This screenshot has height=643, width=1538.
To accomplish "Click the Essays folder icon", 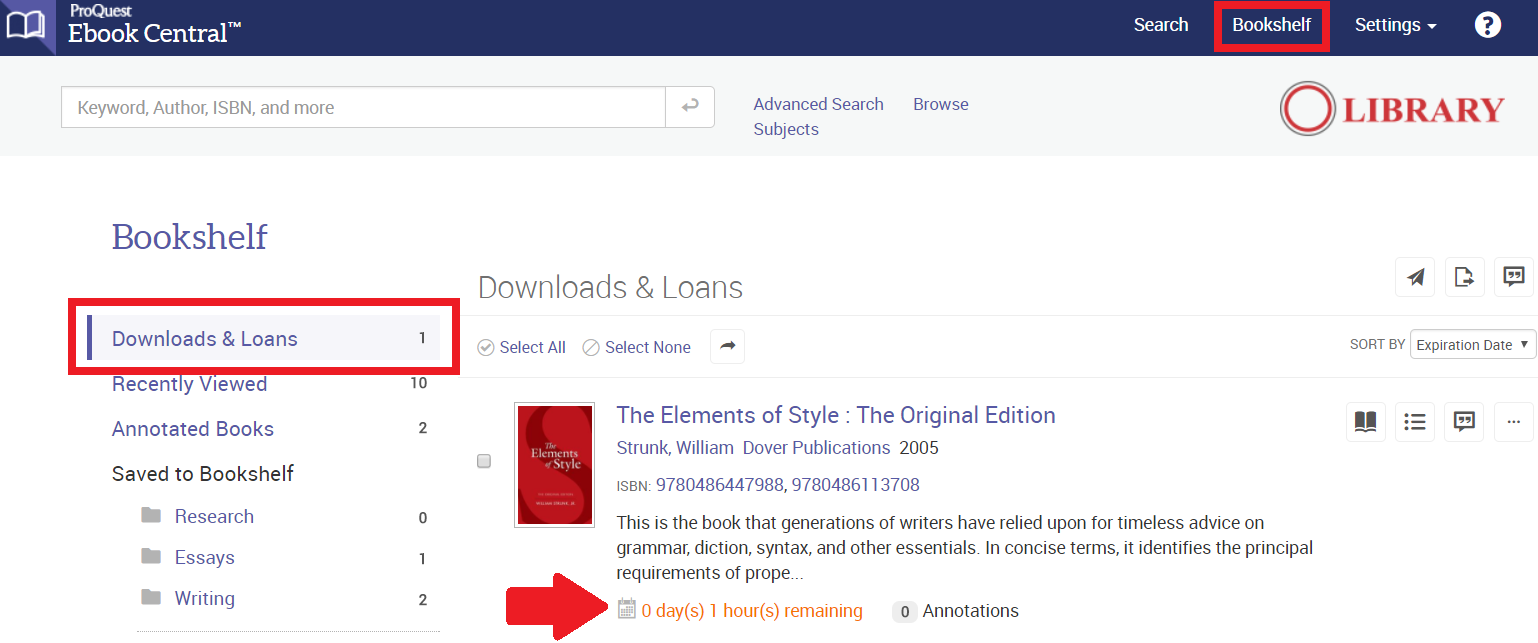I will coord(151,556).
